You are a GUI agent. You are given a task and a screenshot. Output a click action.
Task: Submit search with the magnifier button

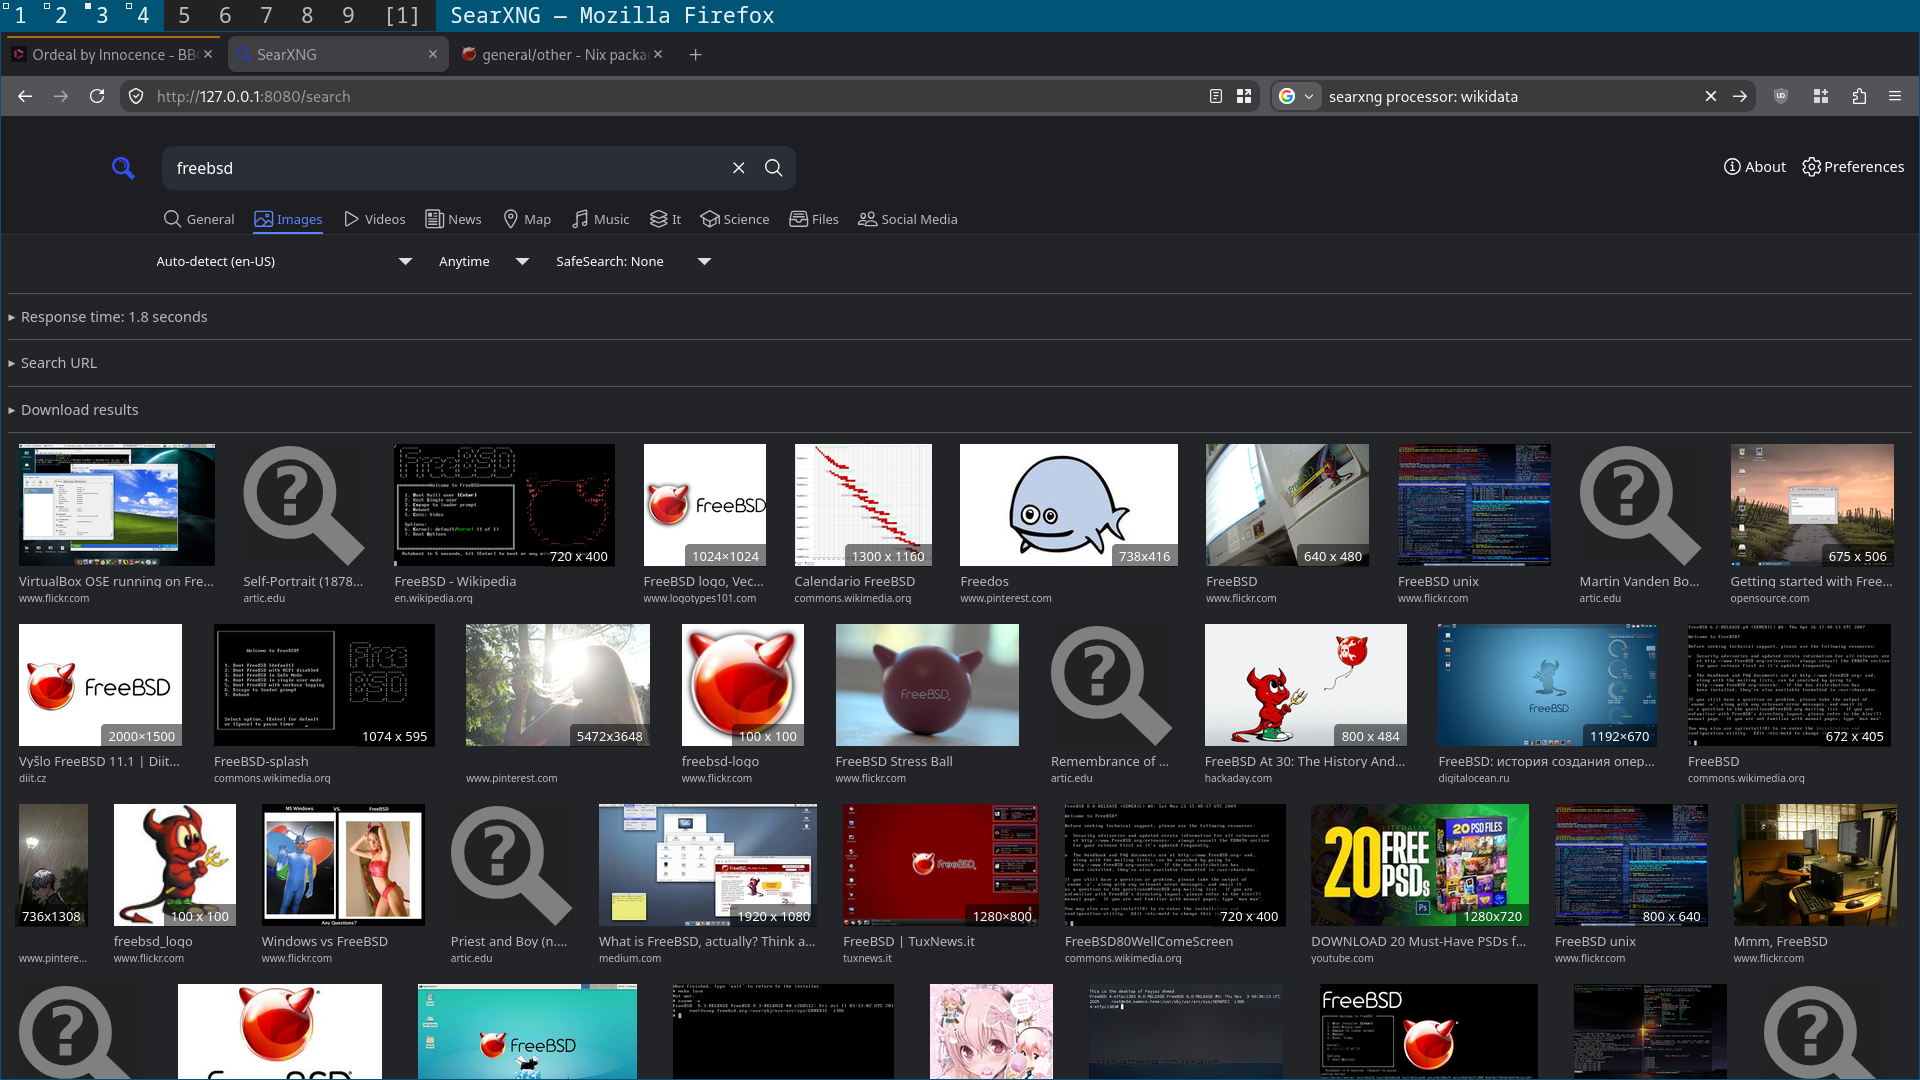[774, 168]
